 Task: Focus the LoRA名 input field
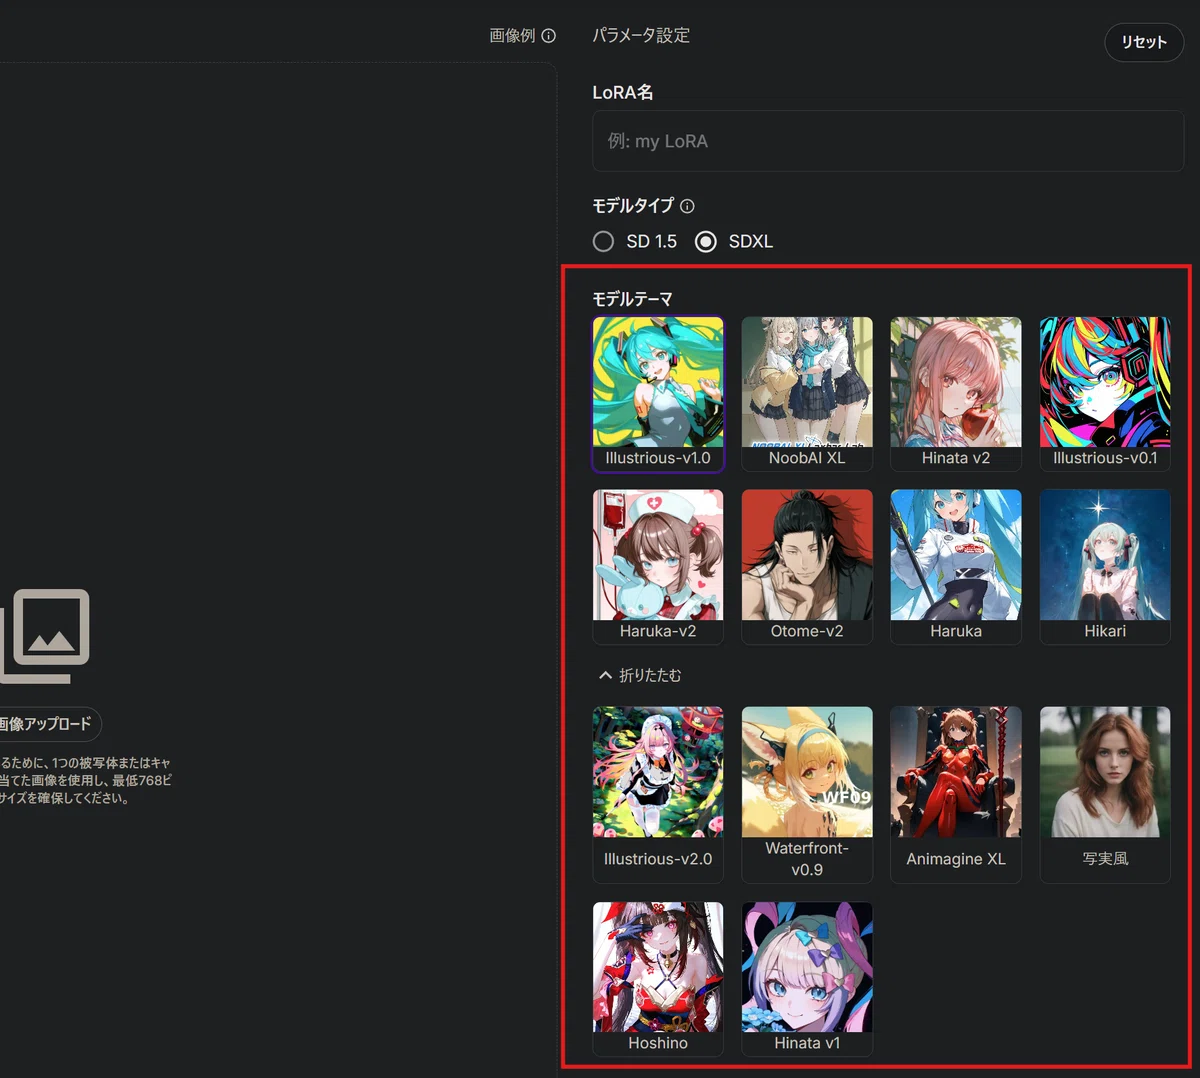888,141
